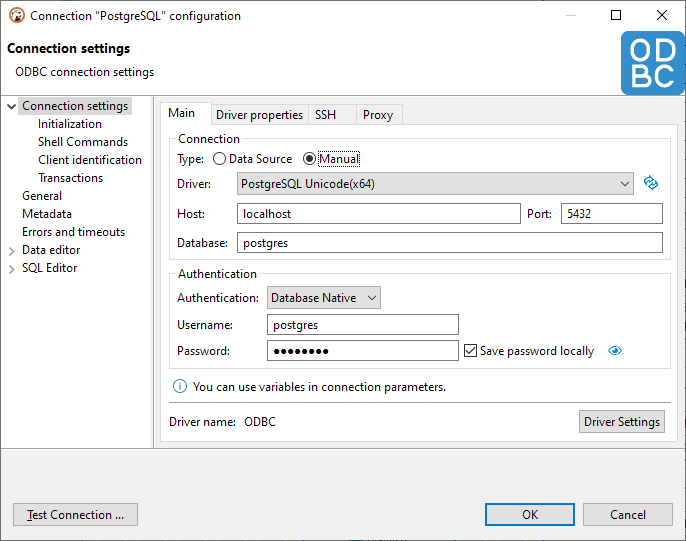The height and width of the screenshot is (541, 686).
Task: Expand the Data editor tree node
Action: point(12,251)
